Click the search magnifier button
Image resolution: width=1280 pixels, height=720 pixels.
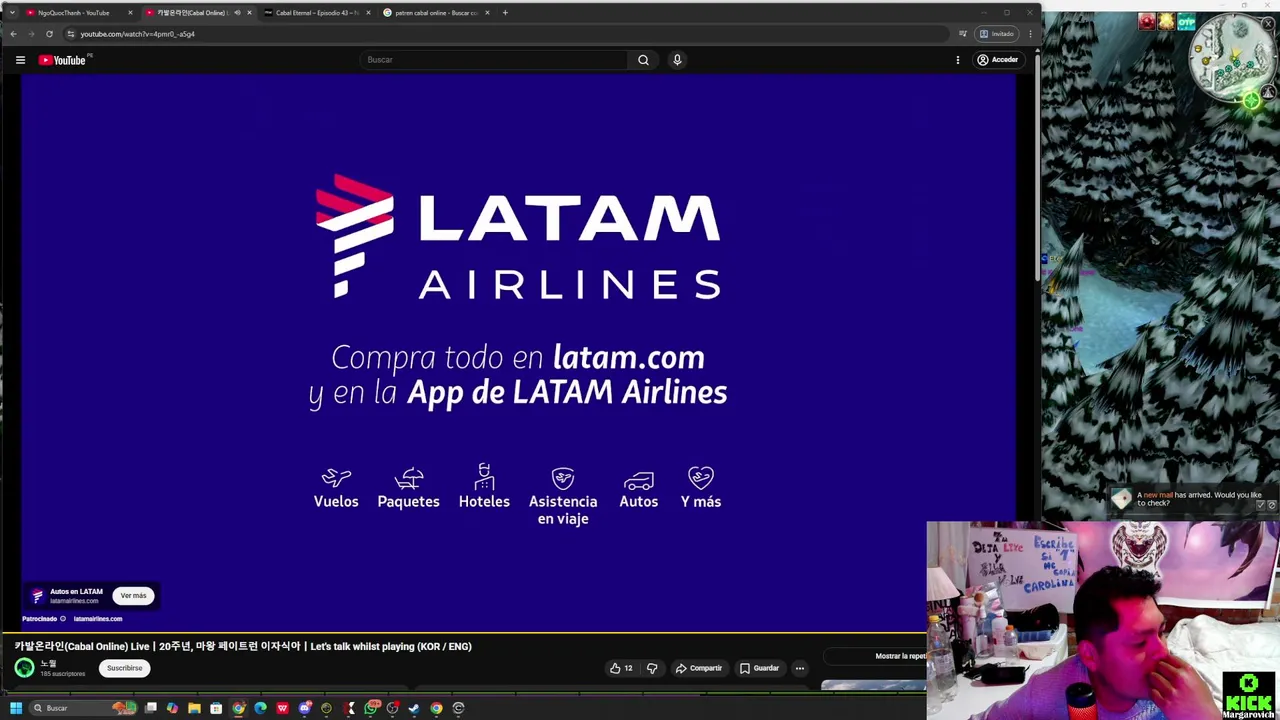pos(643,60)
